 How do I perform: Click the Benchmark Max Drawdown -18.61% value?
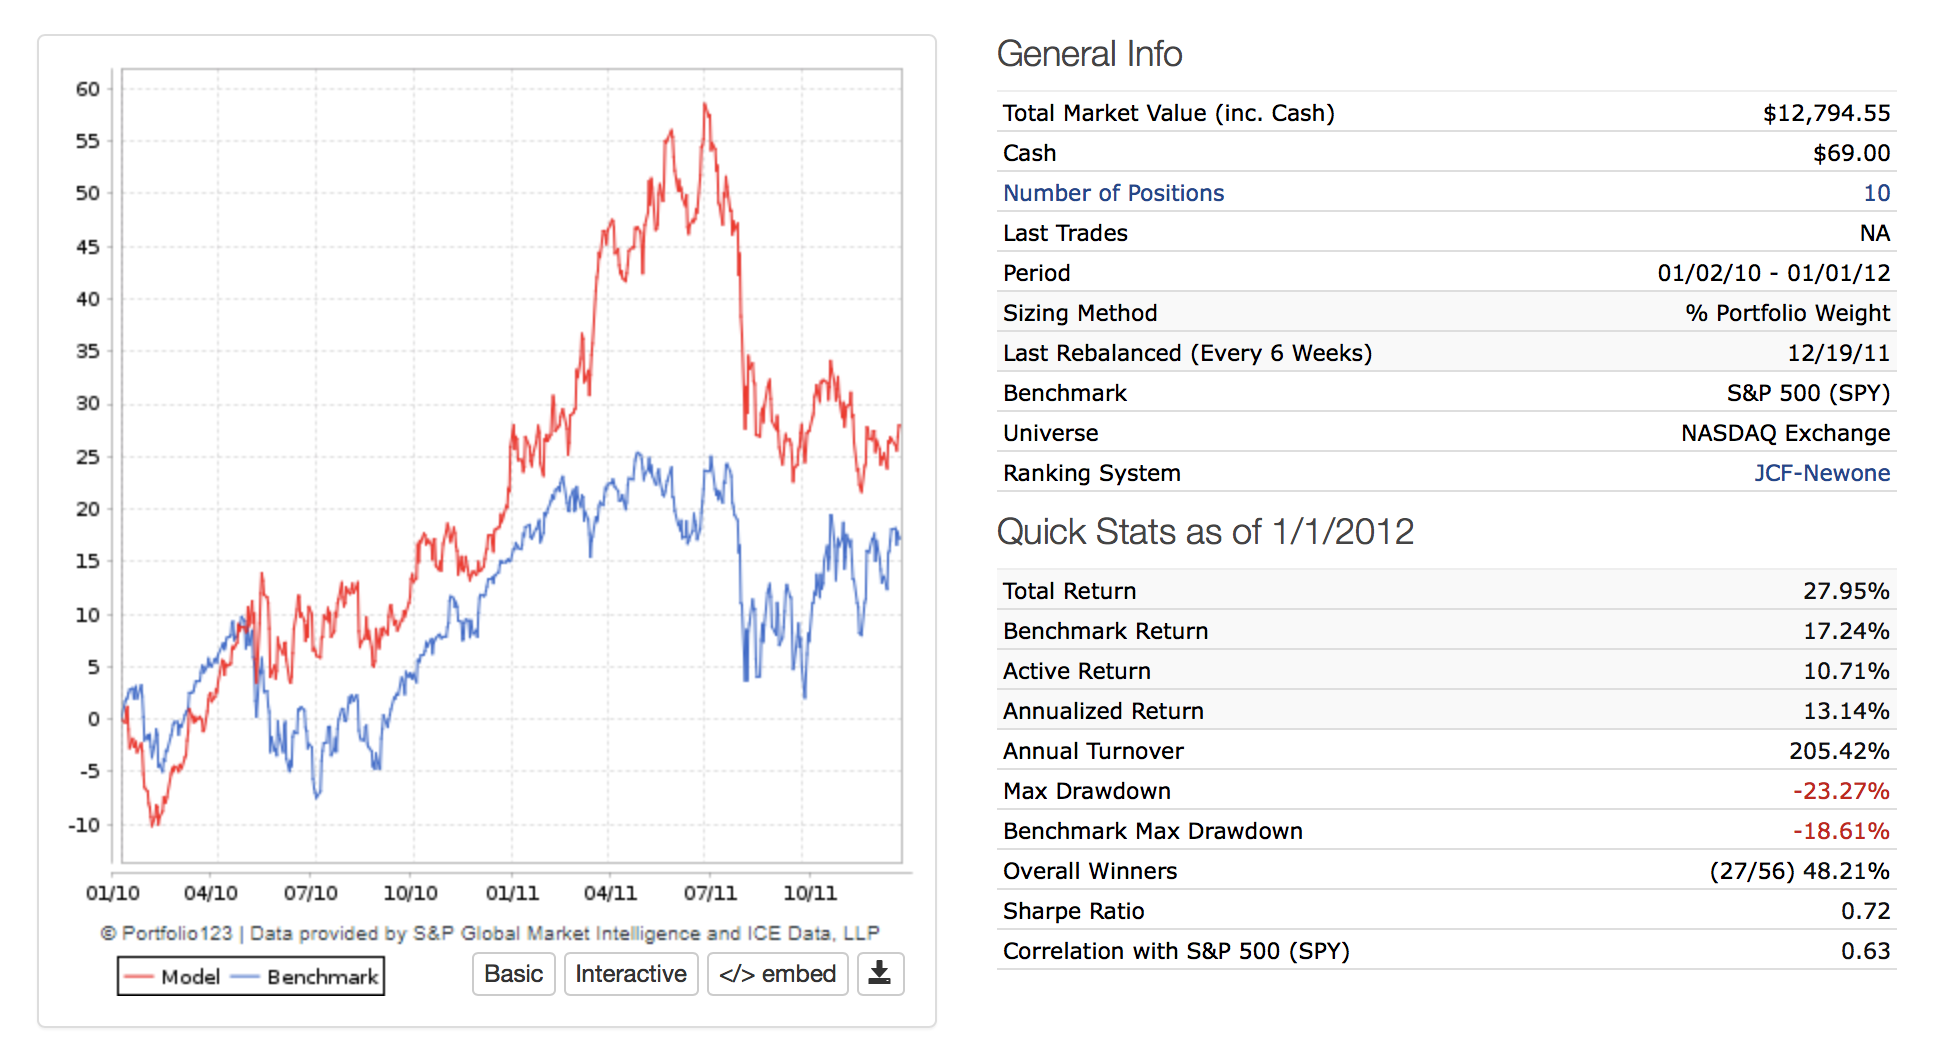(x=1841, y=831)
